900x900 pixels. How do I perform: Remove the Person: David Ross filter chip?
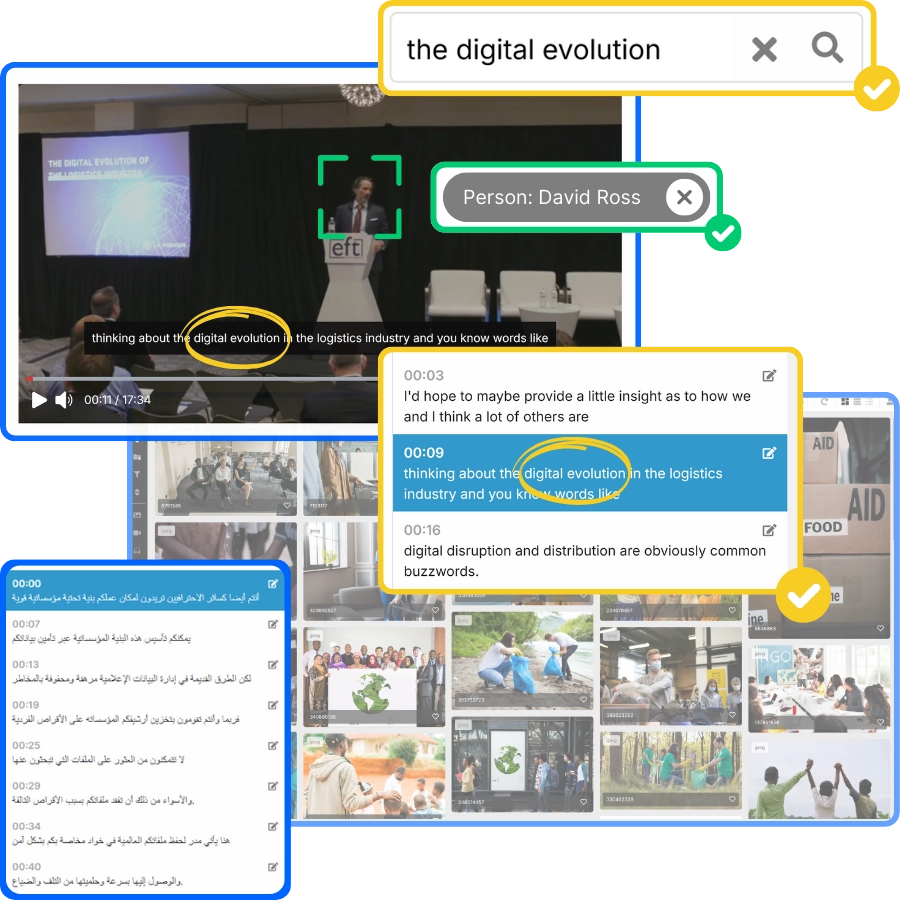pos(684,198)
